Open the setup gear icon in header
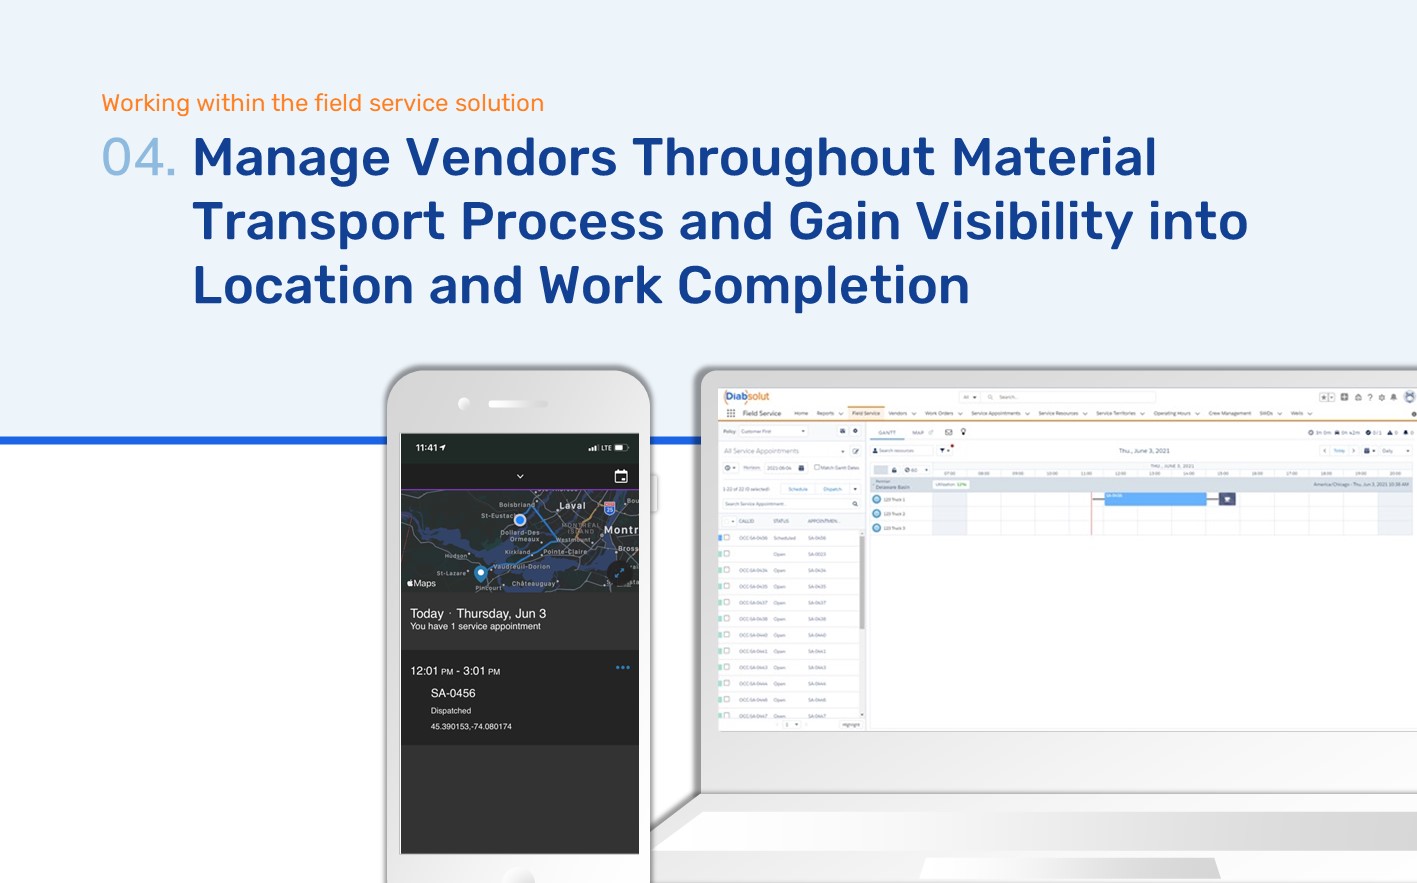 (x=1381, y=397)
